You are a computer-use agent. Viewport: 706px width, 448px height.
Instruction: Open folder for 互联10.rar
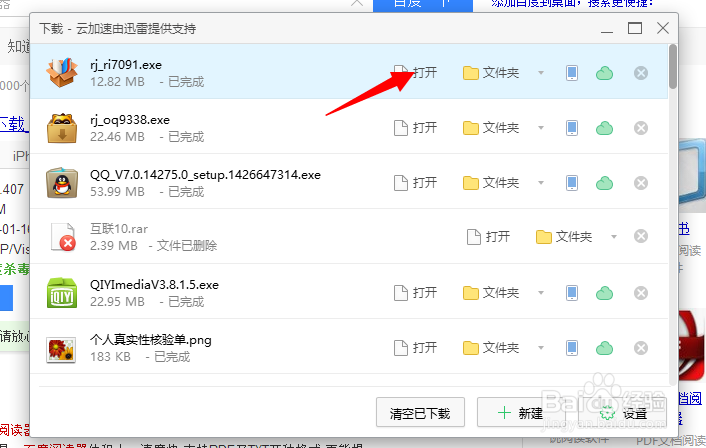point(564,236)
